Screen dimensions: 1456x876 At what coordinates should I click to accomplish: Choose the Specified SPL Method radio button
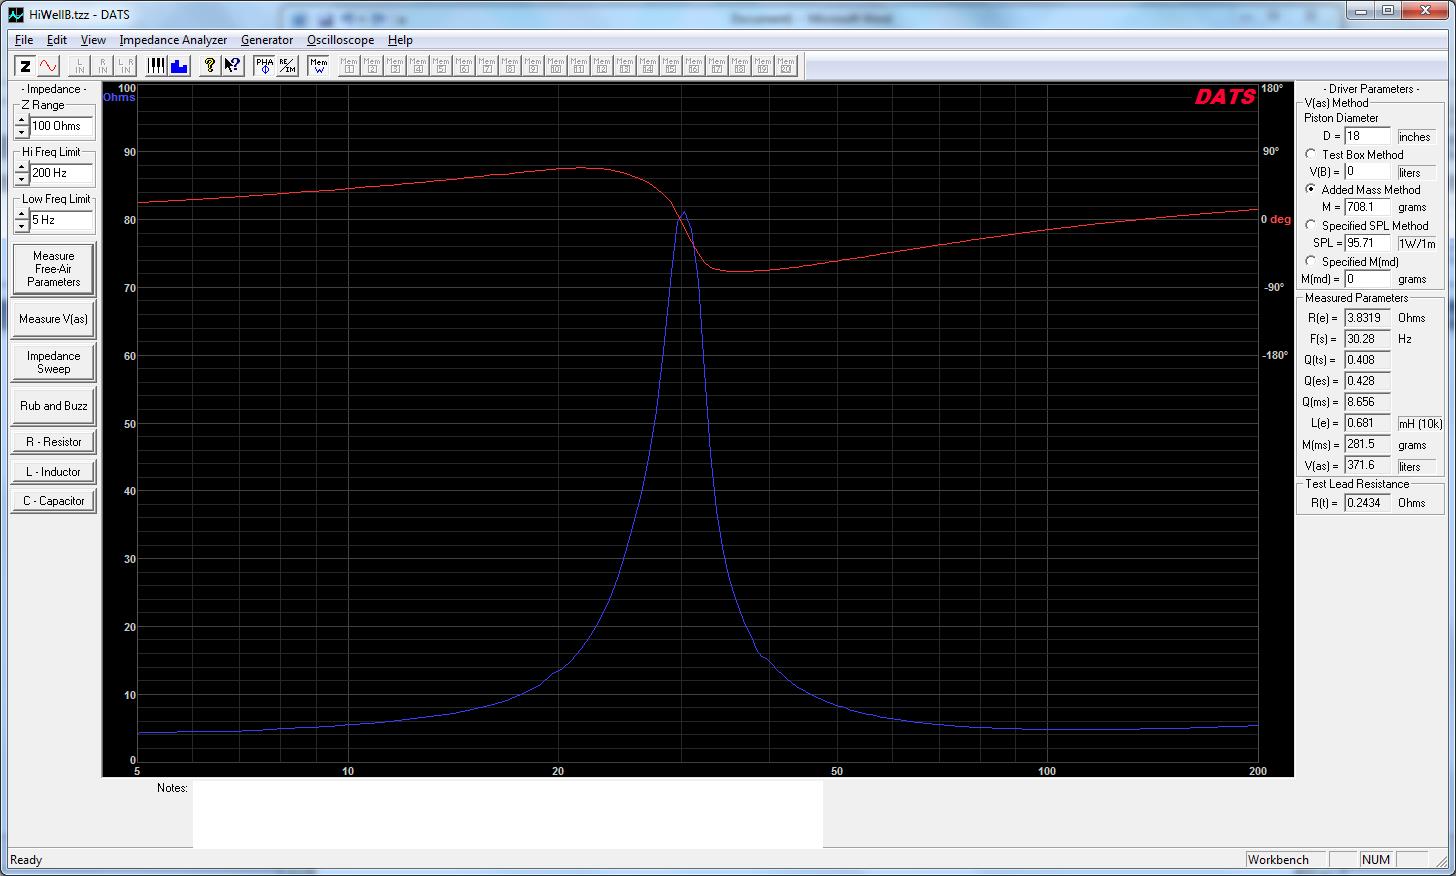[1311, 225]
